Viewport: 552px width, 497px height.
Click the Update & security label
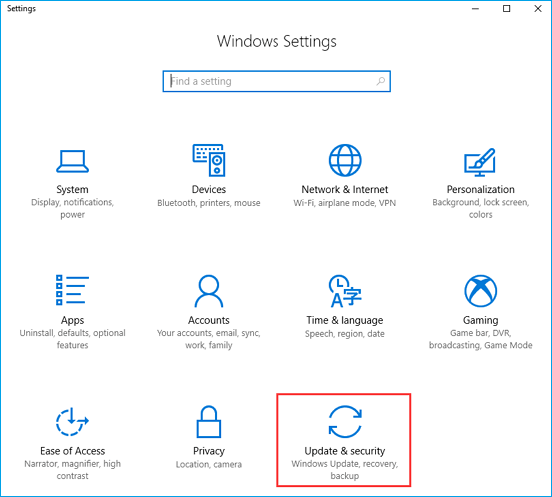[x=345, y=451]
